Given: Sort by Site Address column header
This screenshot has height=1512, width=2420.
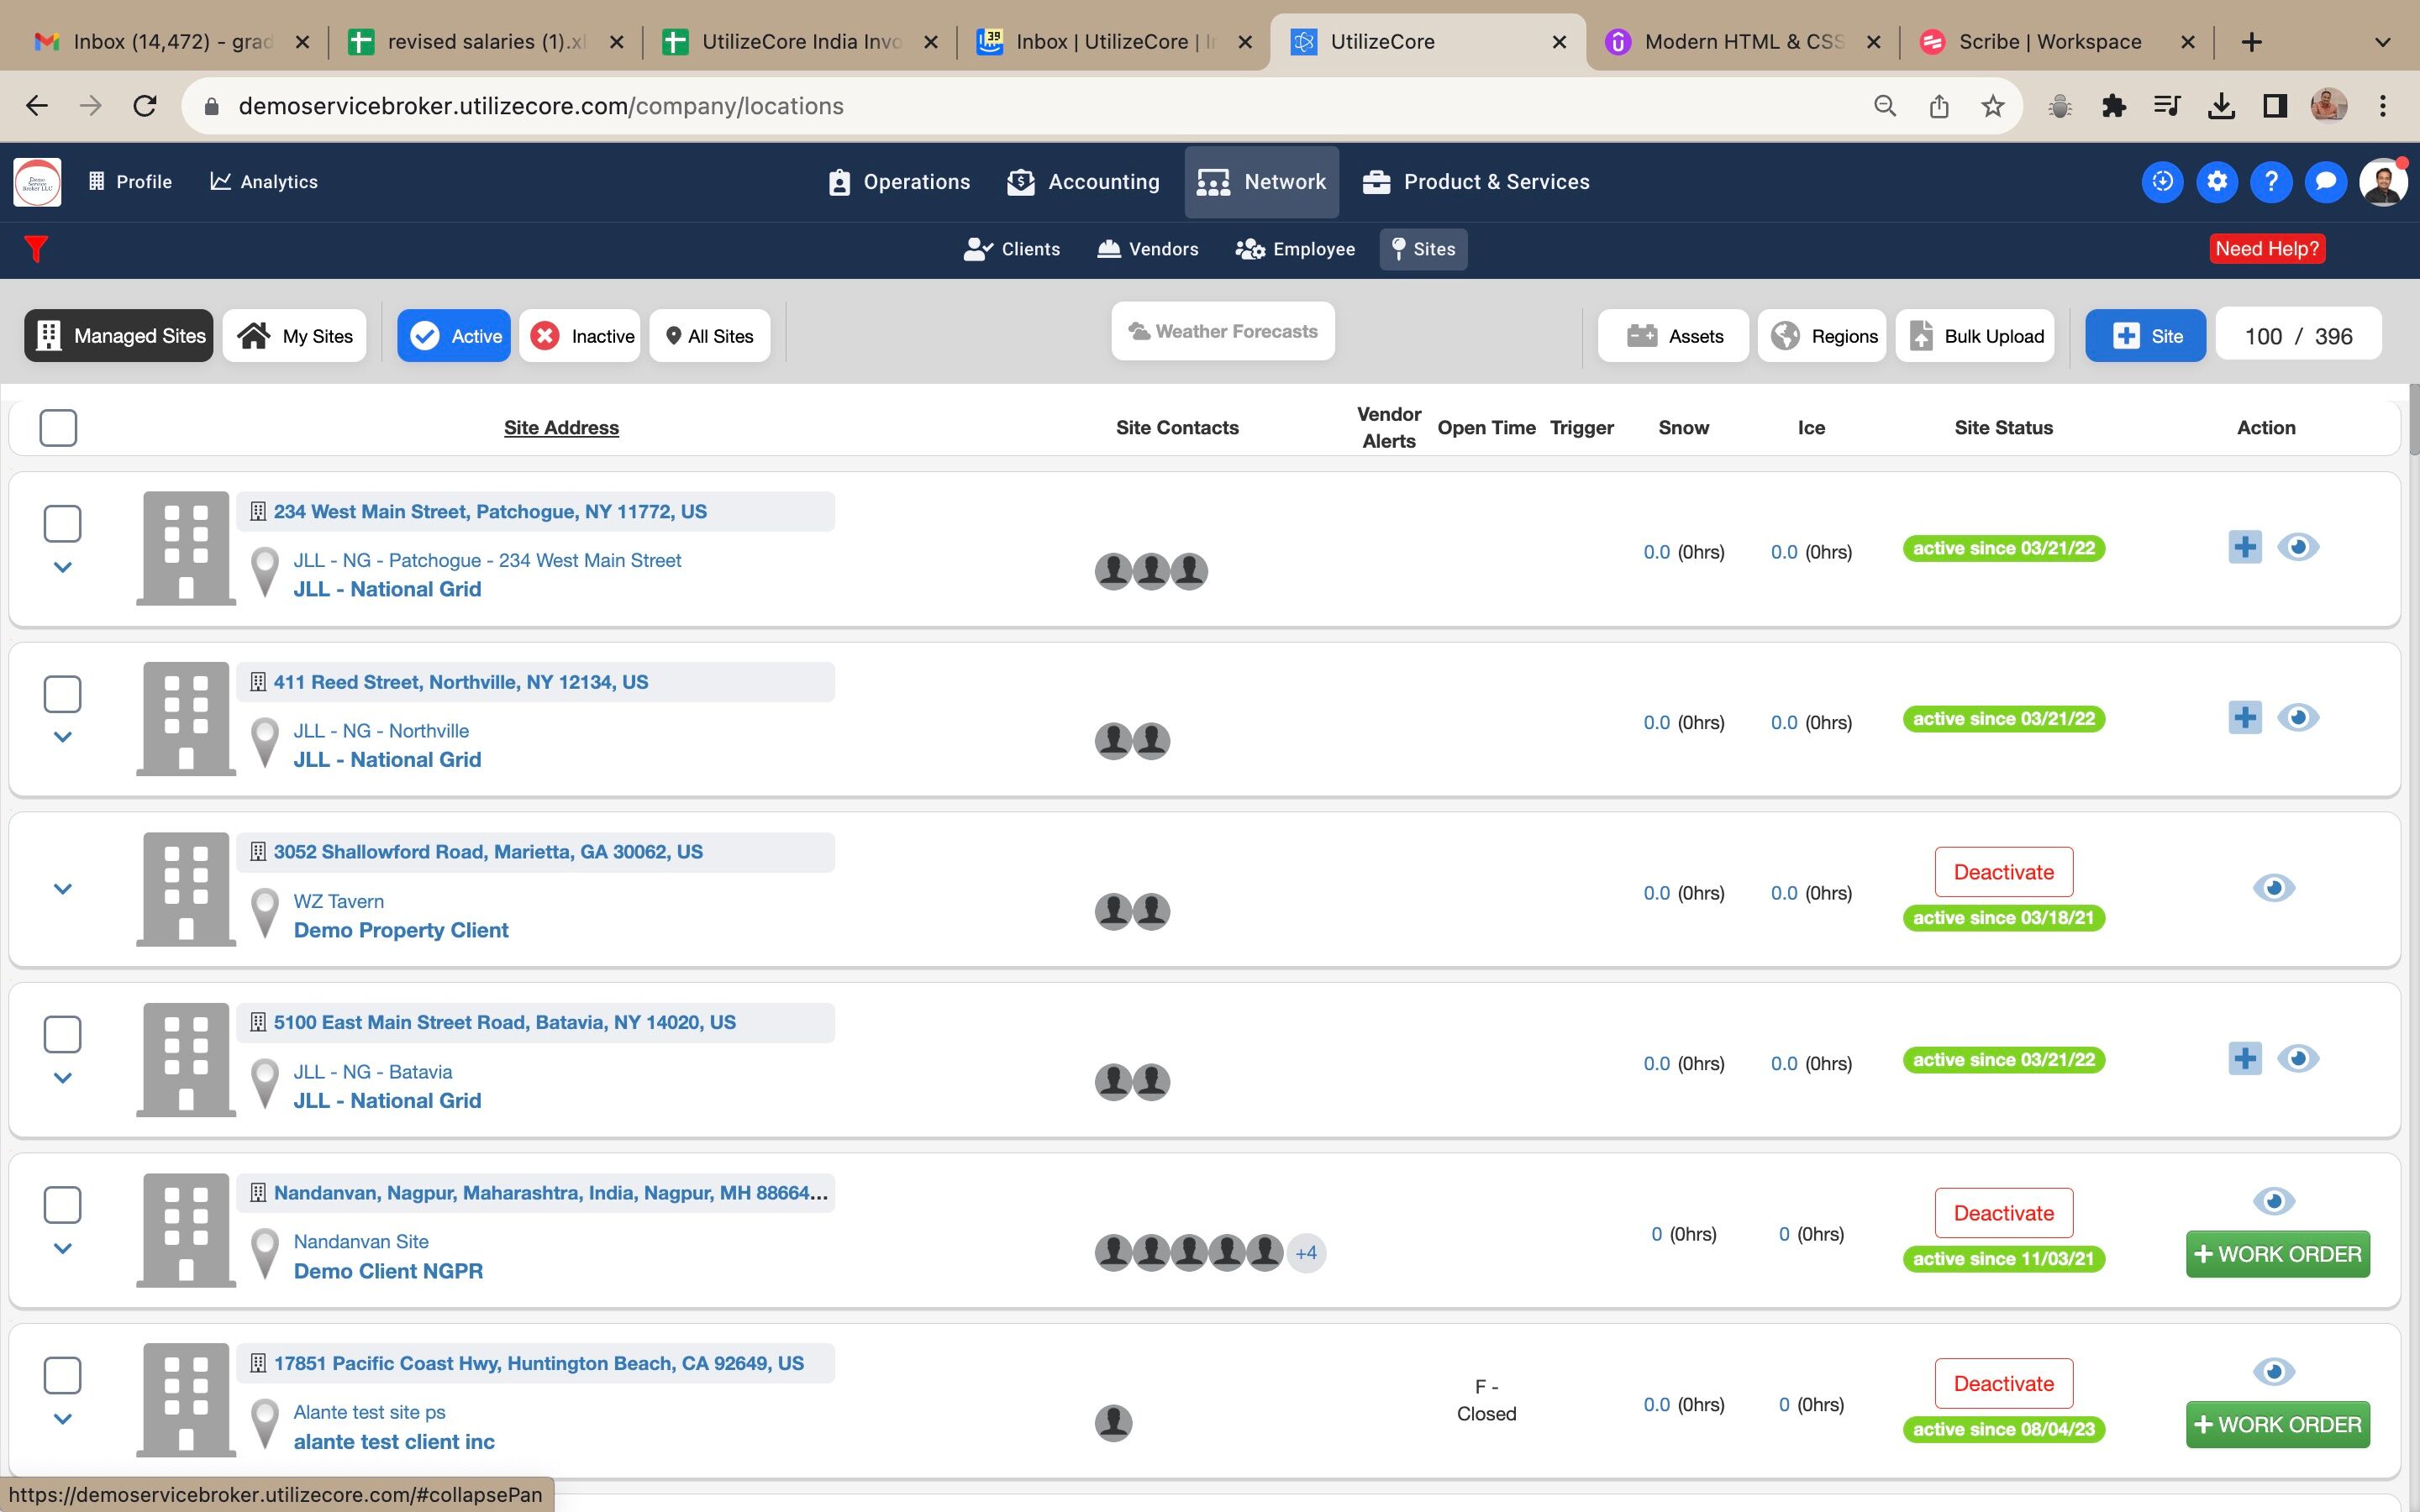Looking at the screenshot, I should (x=561, y=427).
